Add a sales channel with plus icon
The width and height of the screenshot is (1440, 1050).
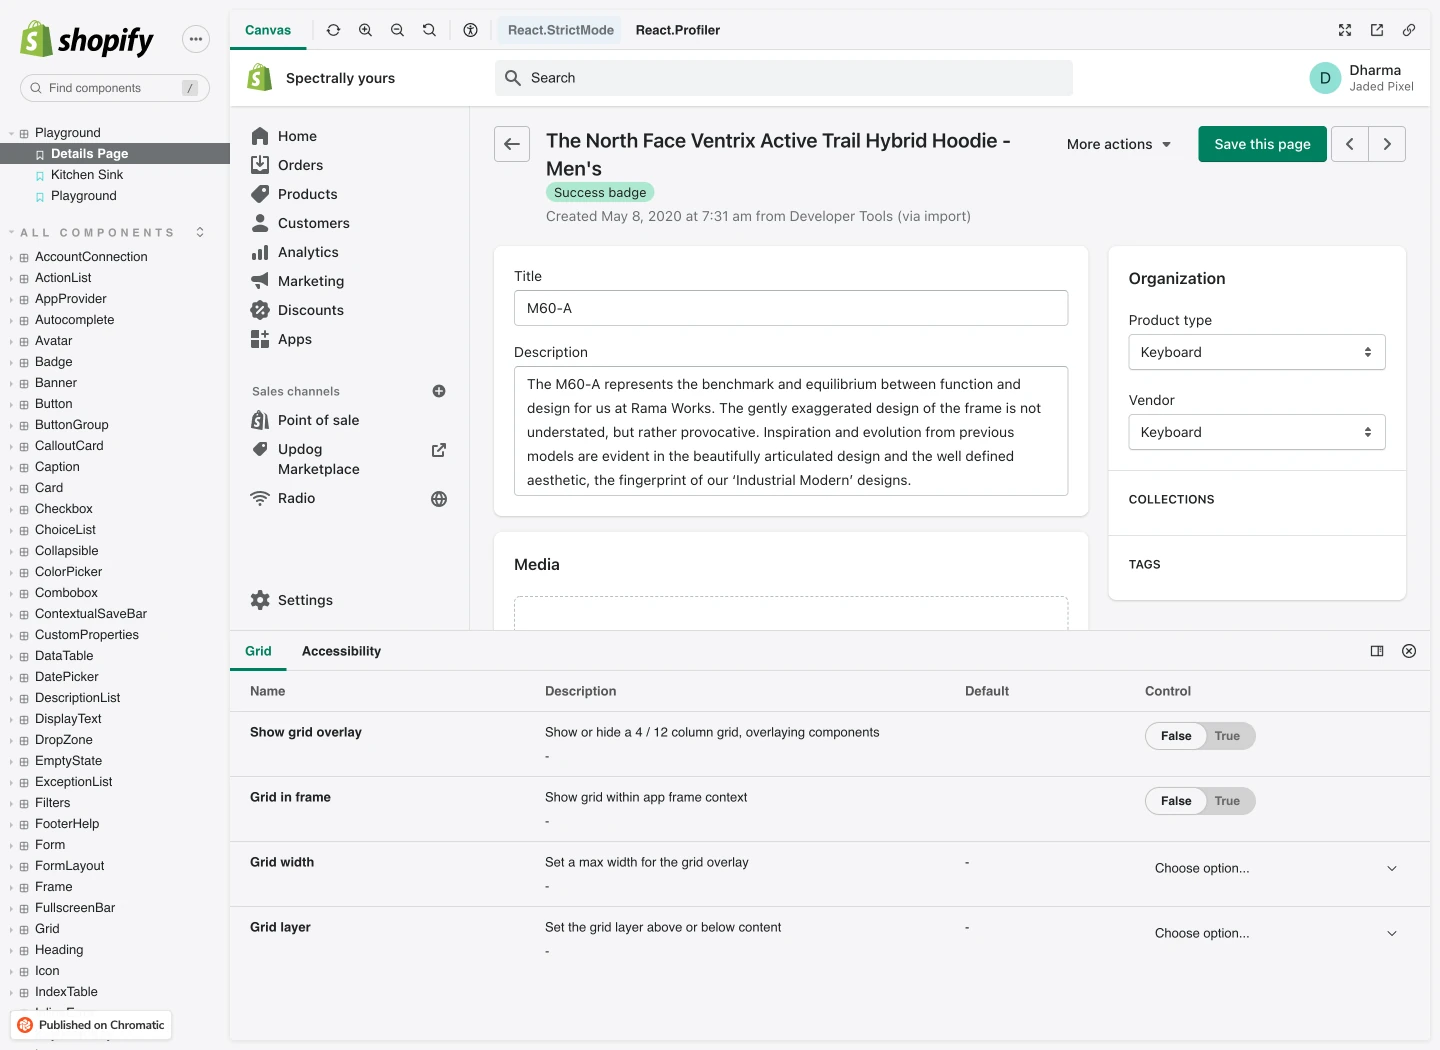439,391
